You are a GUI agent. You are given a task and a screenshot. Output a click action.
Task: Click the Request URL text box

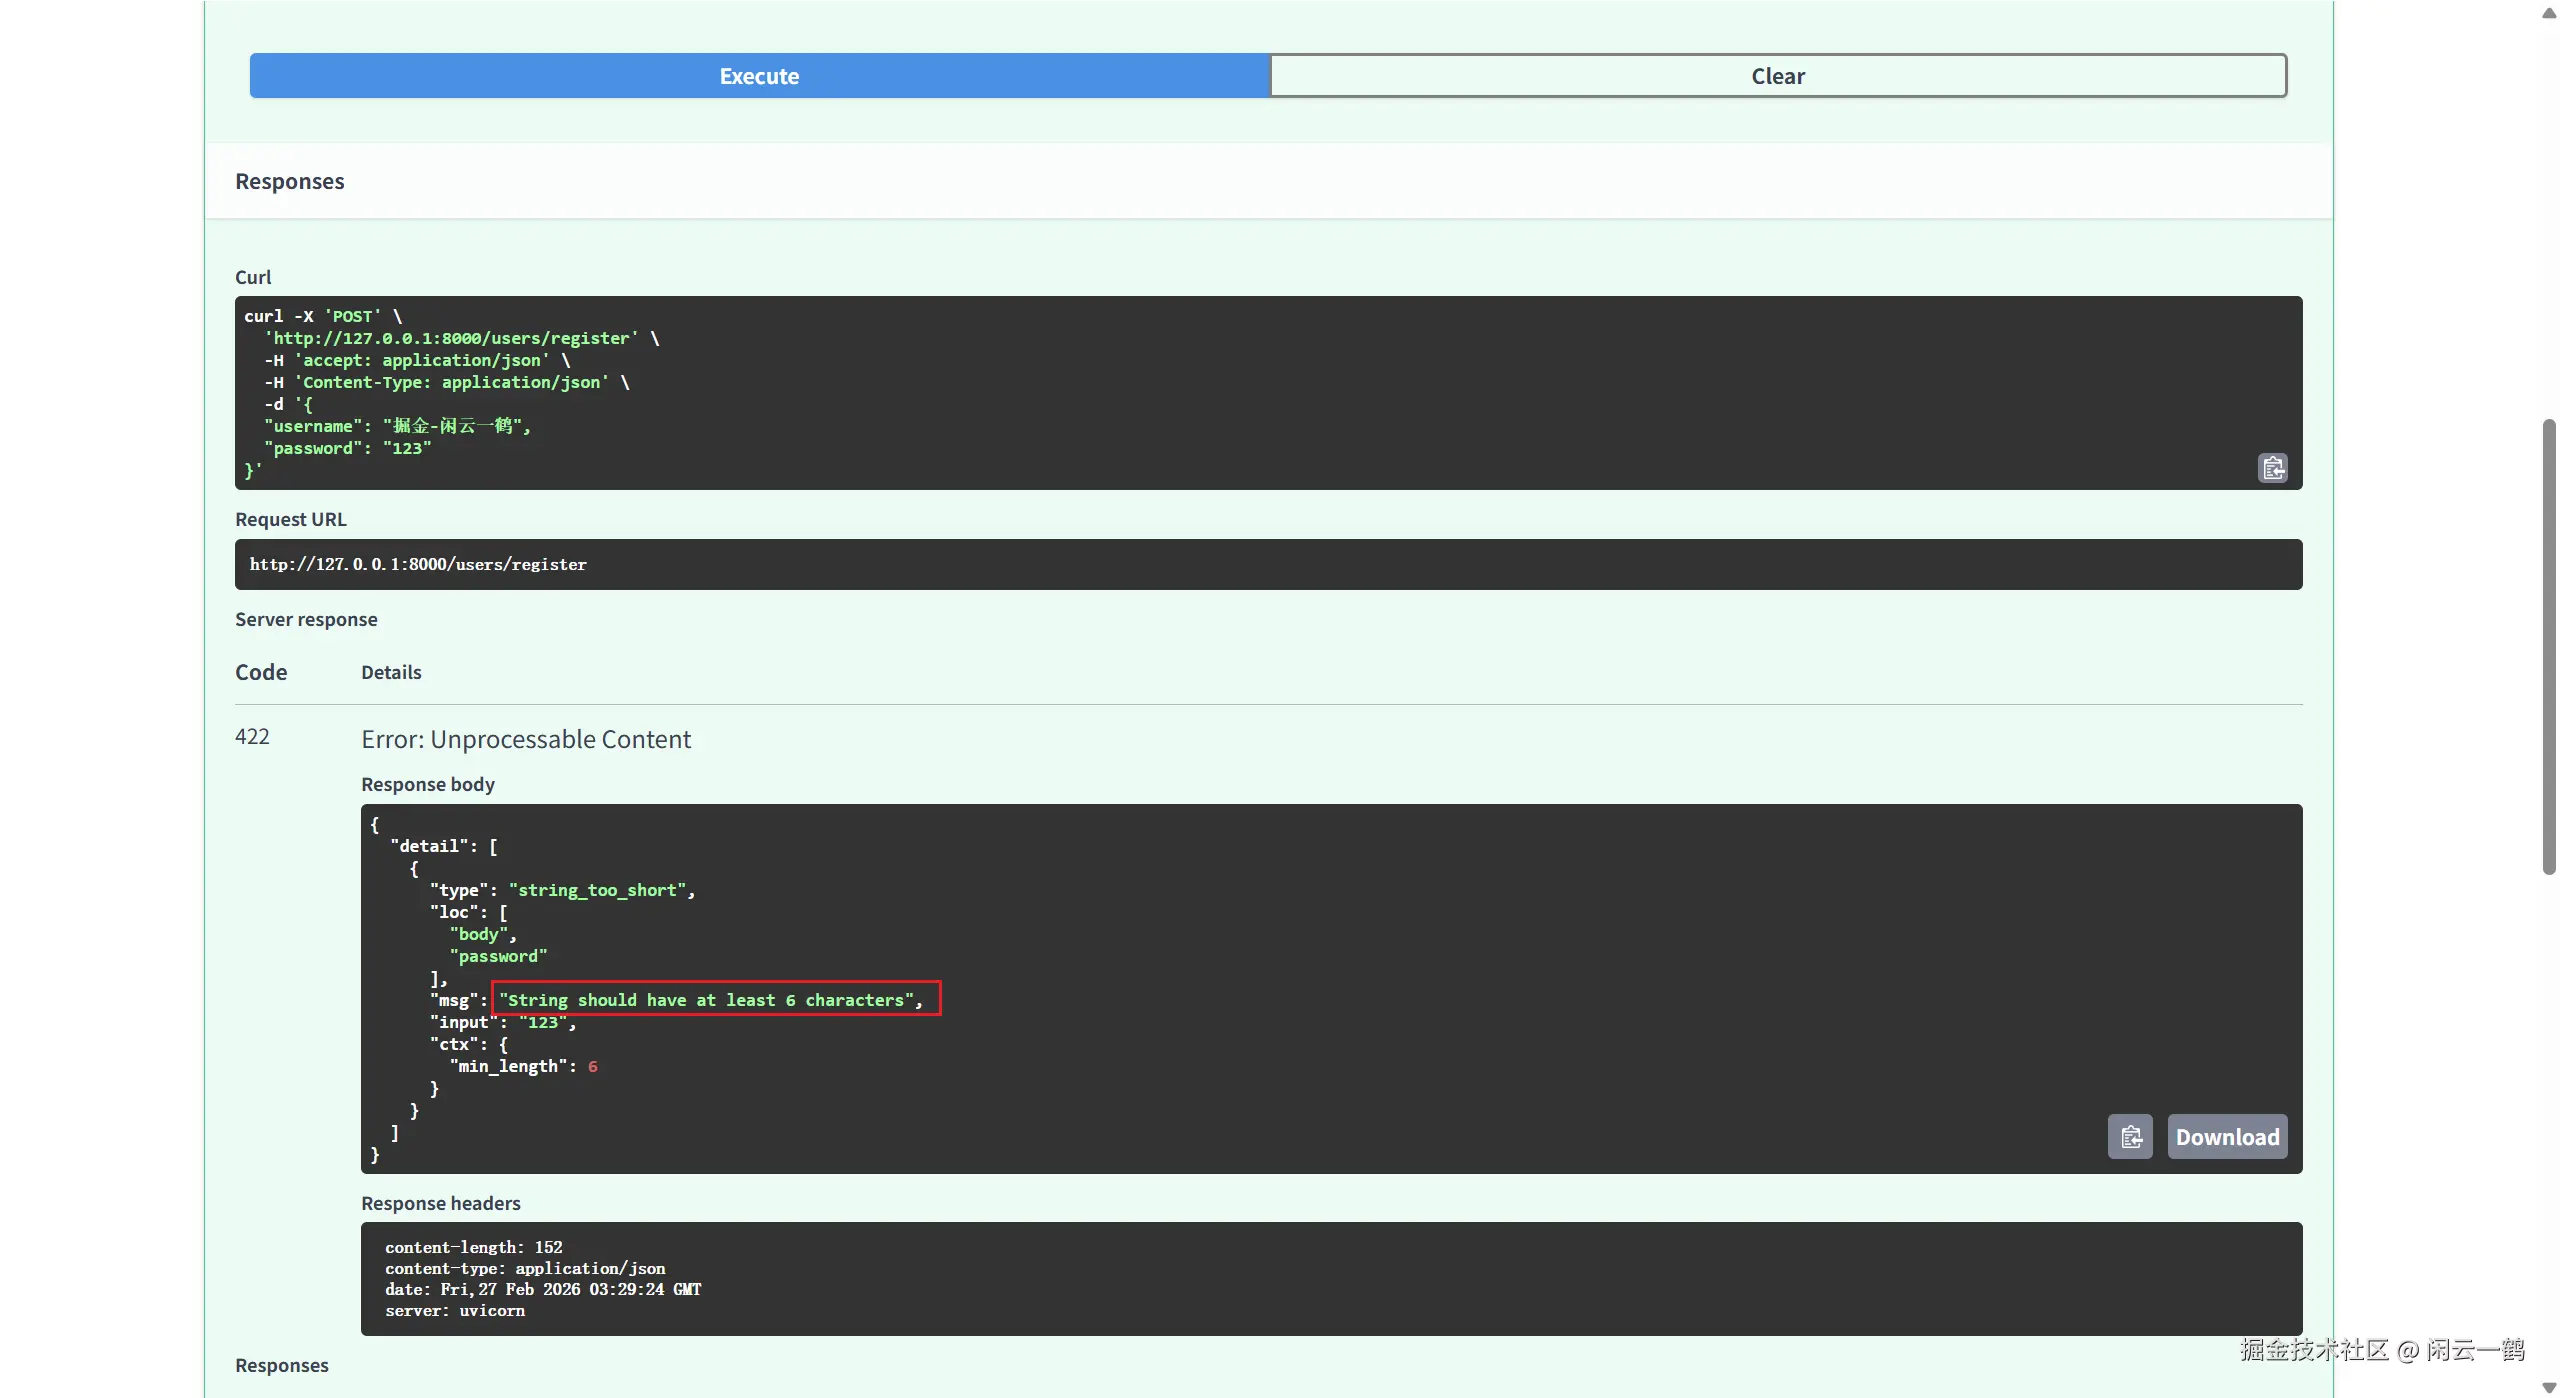pos(1267,565)
